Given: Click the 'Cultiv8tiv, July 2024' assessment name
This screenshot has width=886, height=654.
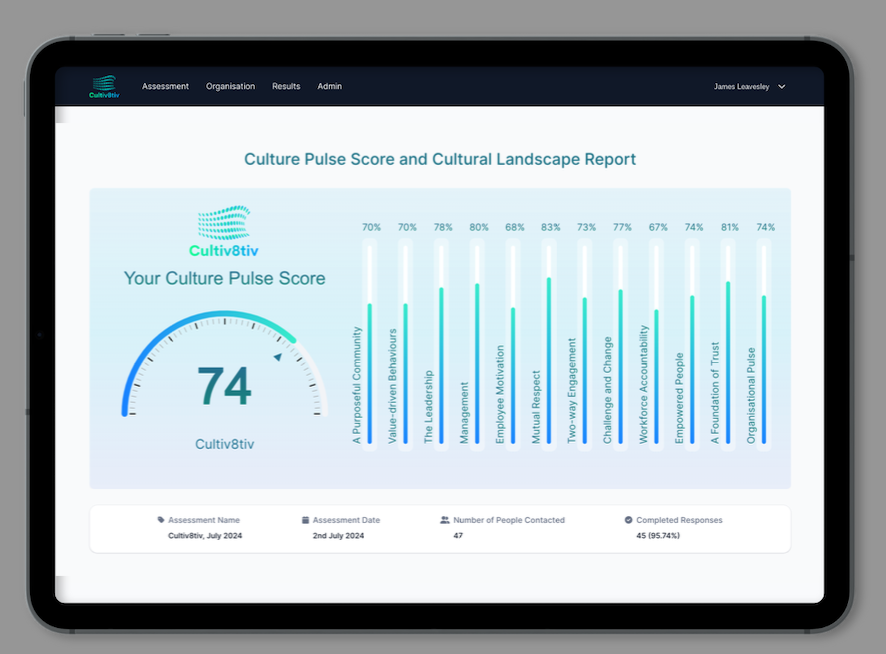Looking at the screenshot, I should (x=205, y=536).
